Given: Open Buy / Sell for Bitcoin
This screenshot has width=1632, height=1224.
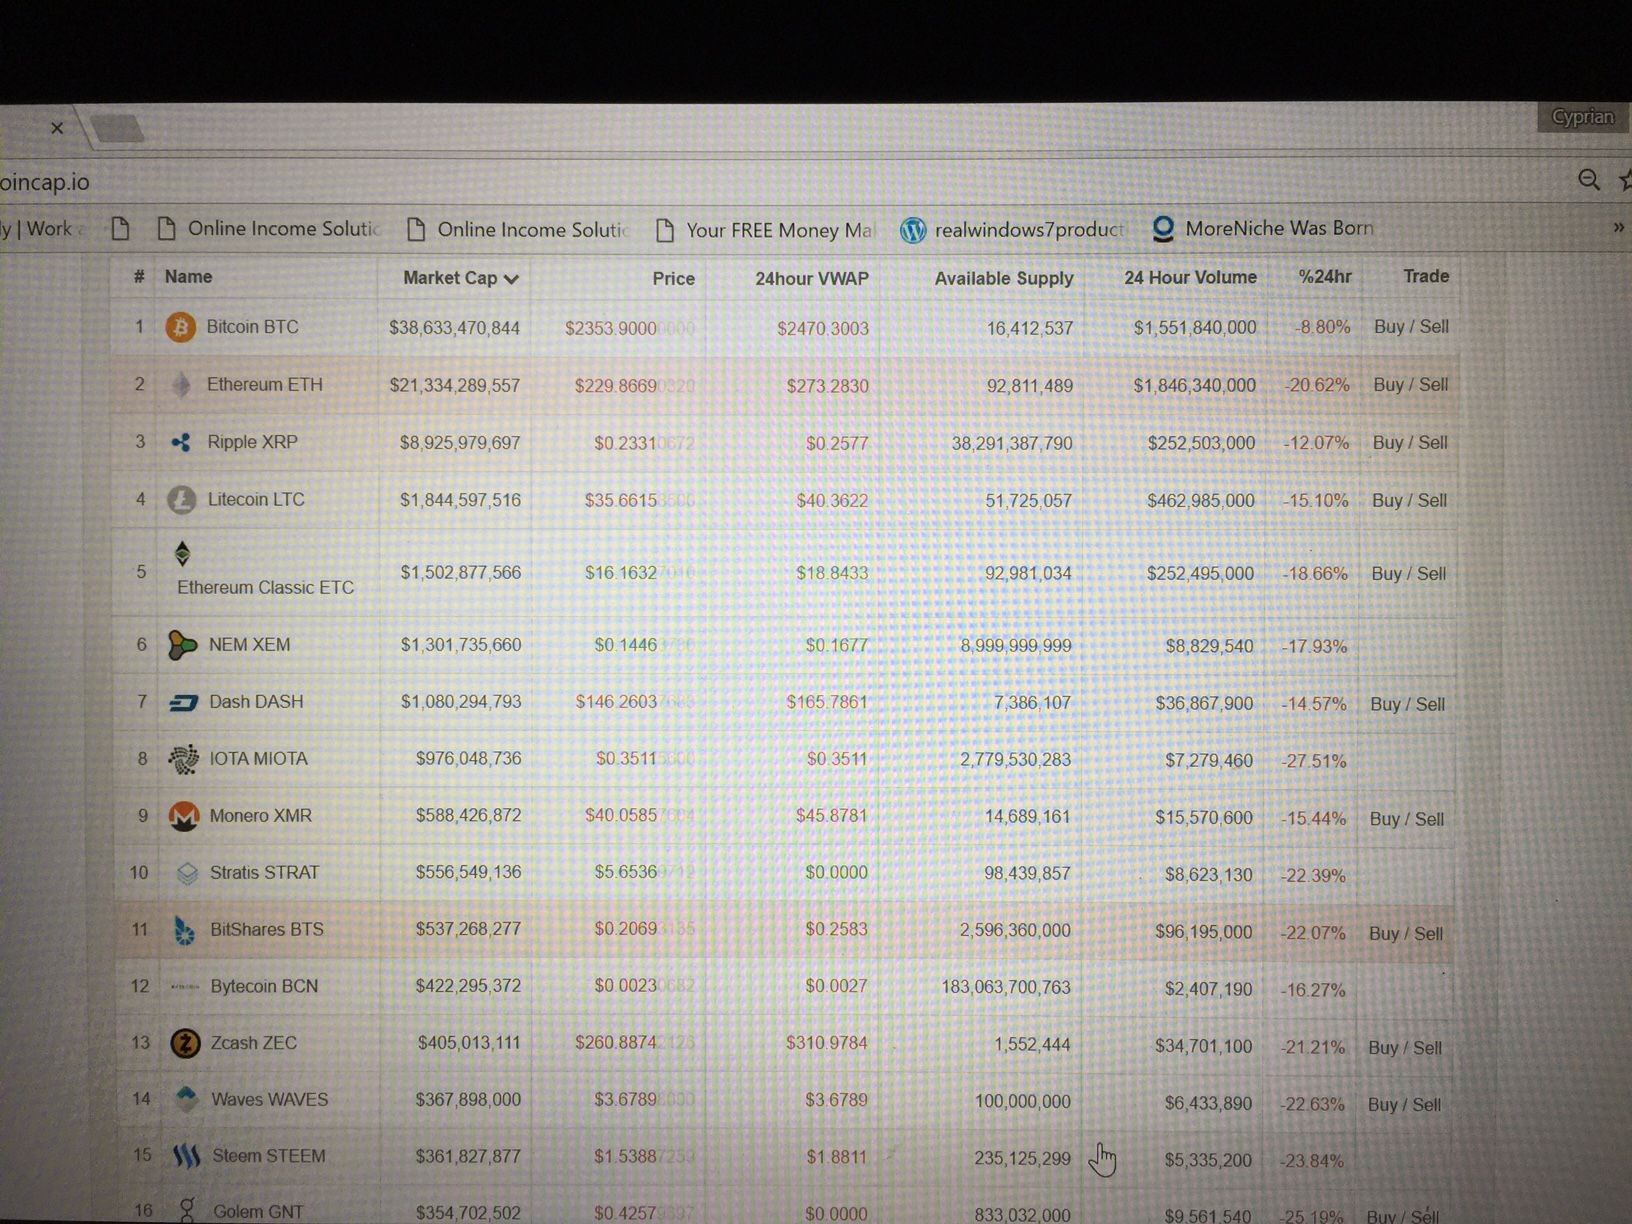Looking at the screenshot, I should pos(1411,327).
